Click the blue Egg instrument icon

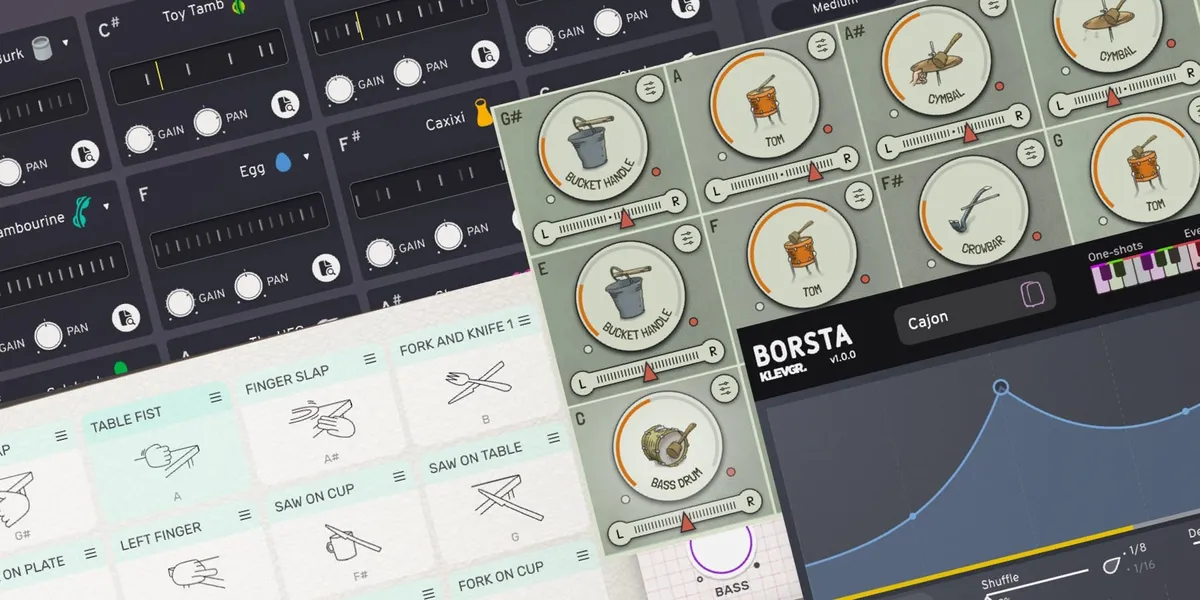pos(282,163)
